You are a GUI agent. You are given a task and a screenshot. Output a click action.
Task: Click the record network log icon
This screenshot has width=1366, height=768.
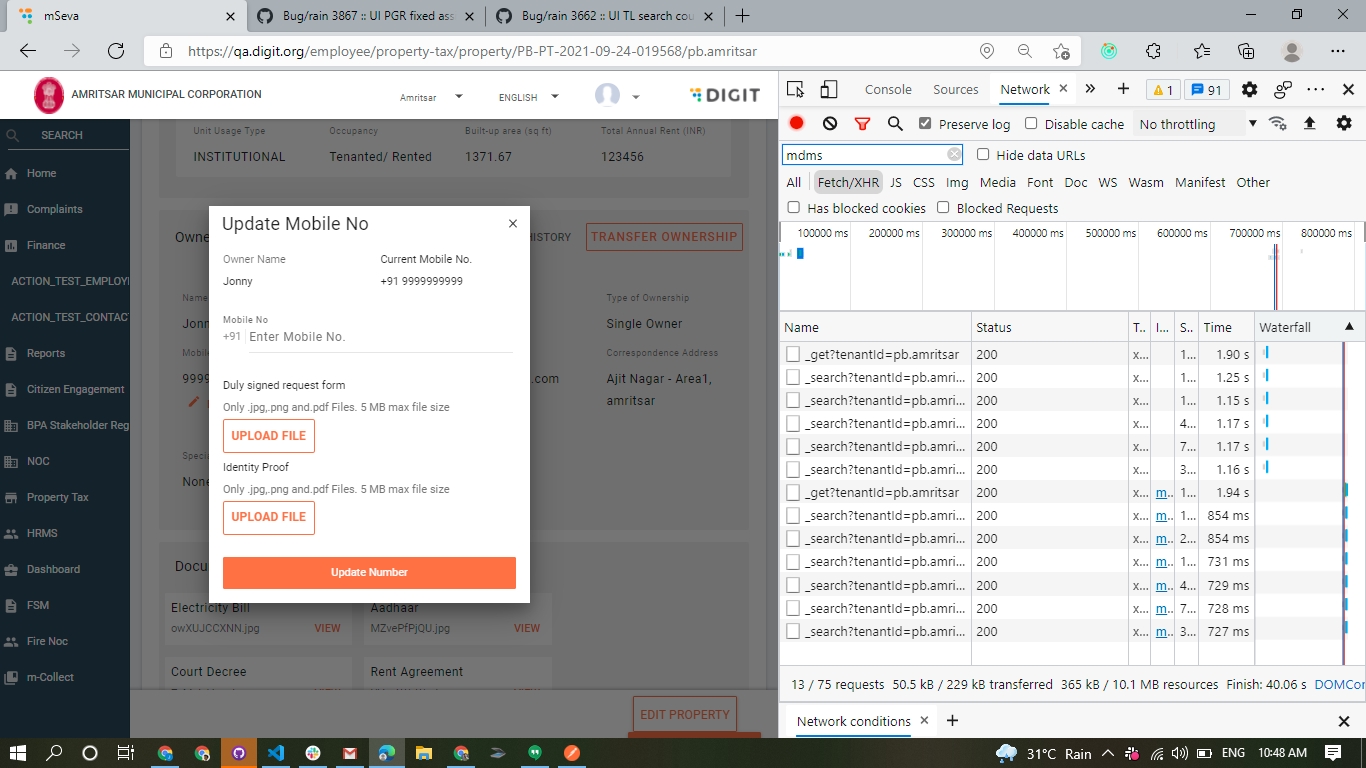click(796, 123)
